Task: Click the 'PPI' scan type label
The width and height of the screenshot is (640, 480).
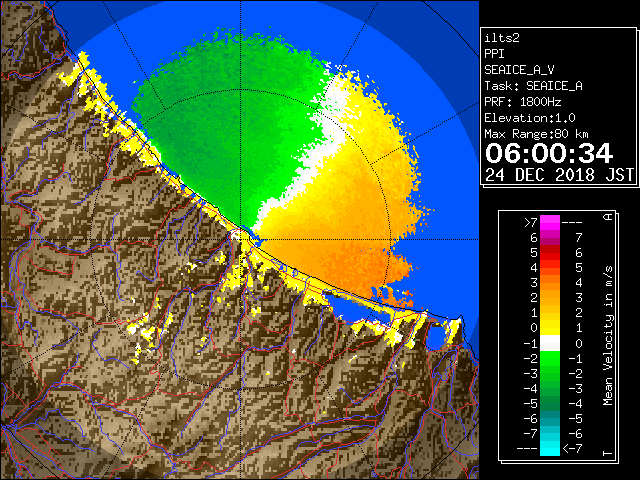Action: click(x=494, y=54)
